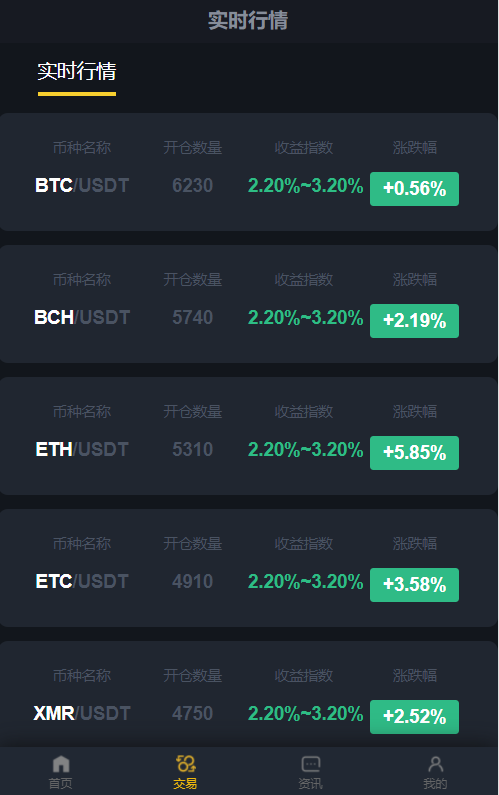This screenshot has width=499, height=795.
Task: Open the 资讯 news icon
Action: click(x=310, y=772)
